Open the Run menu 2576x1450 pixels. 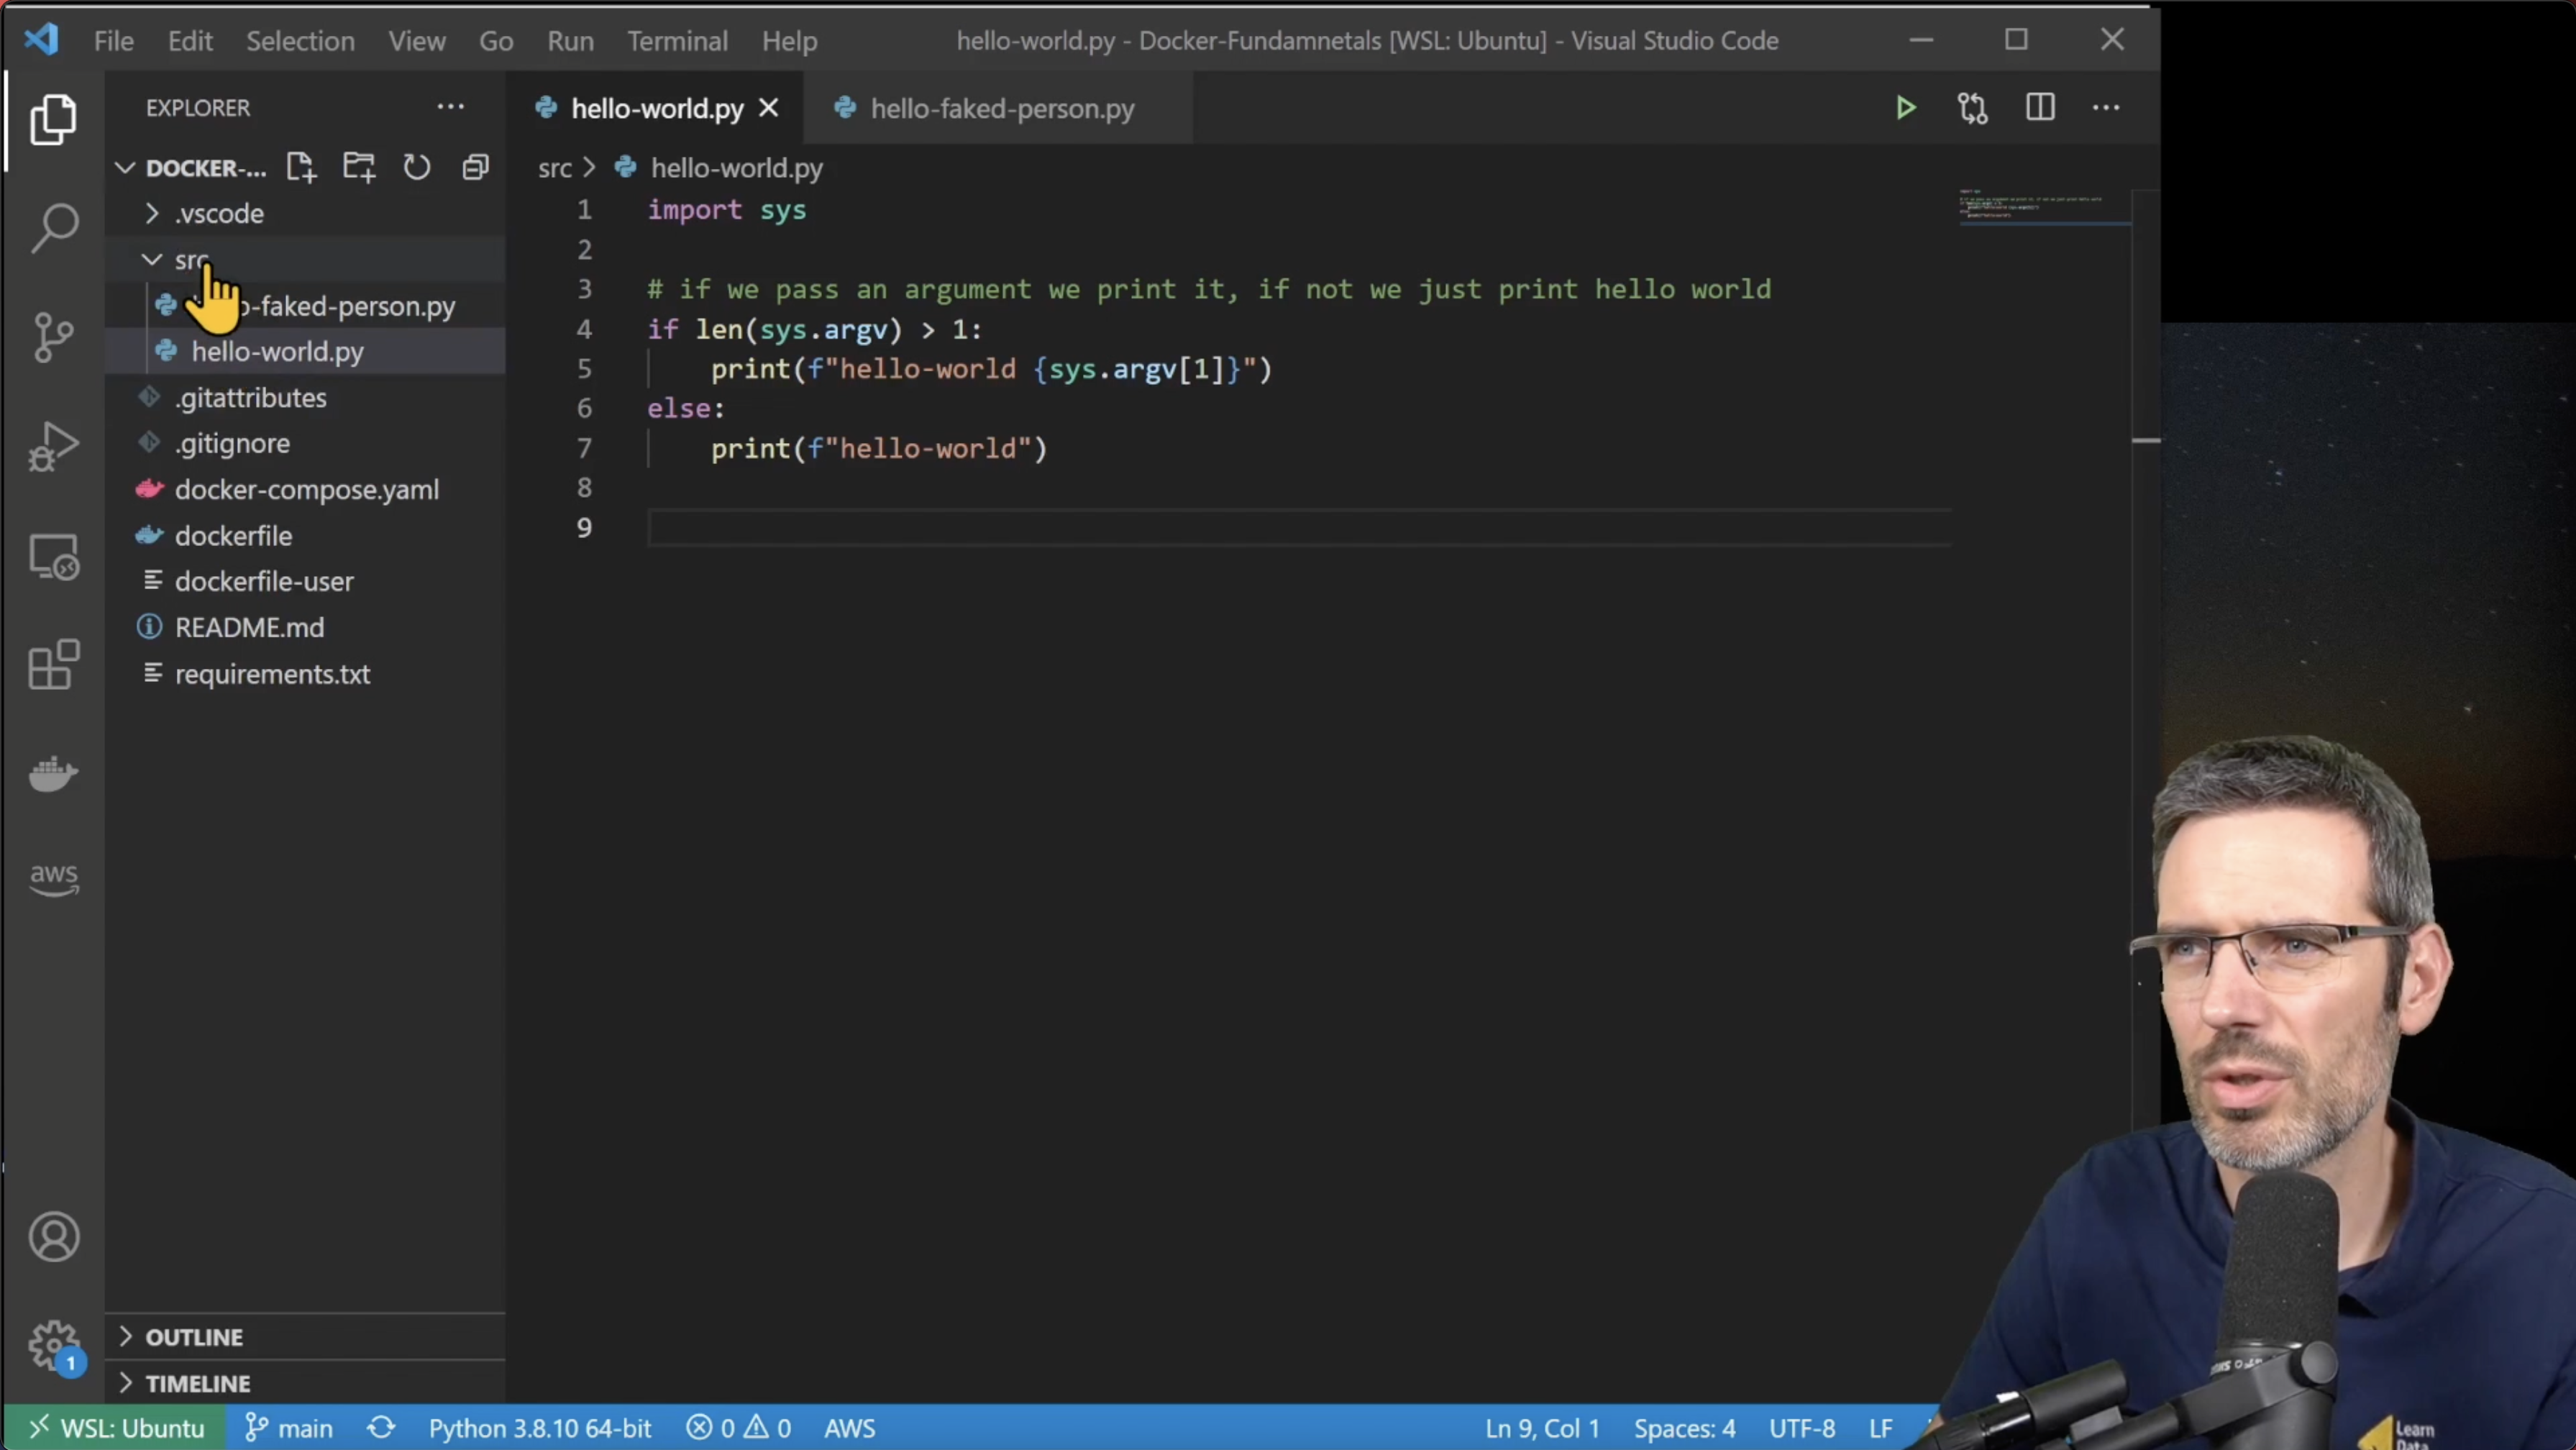coord(570,41)
